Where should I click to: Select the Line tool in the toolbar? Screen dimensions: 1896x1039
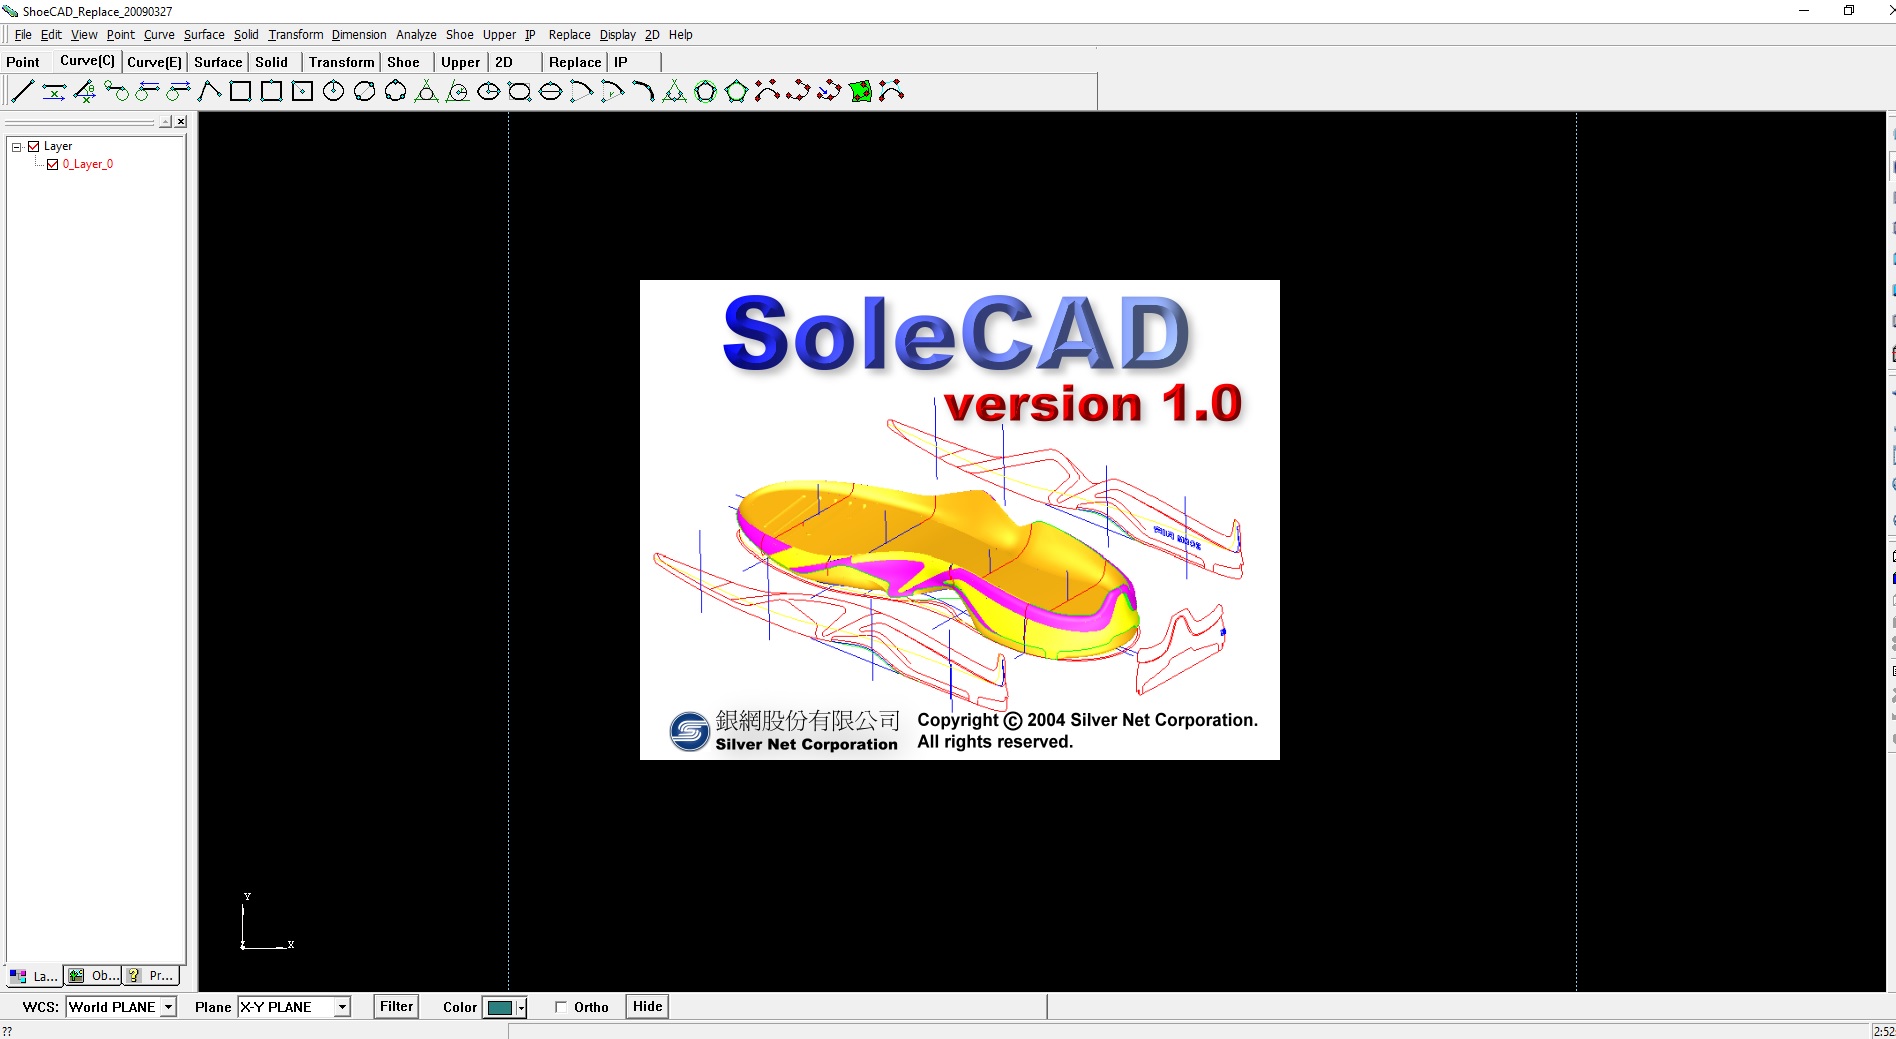[x=22, y=92]
